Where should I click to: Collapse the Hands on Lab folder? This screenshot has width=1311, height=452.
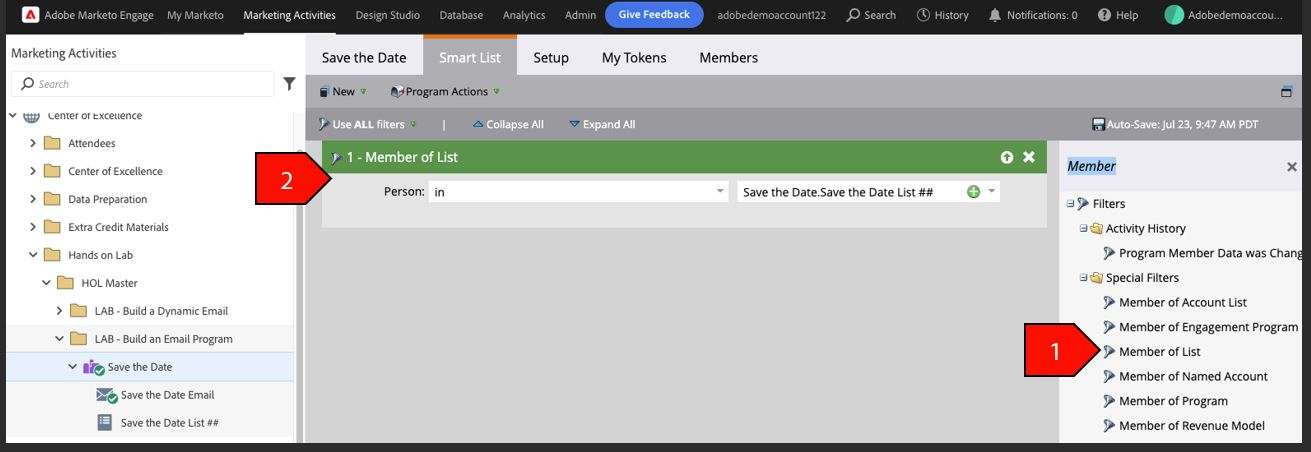tap(33, 255)
